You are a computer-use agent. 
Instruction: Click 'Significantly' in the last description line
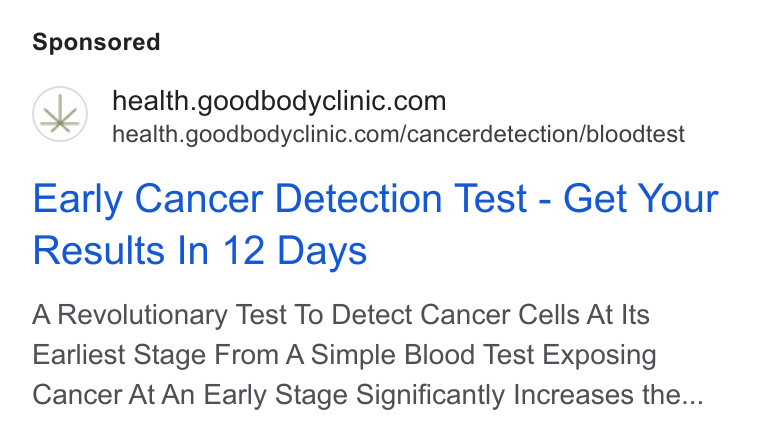pyautogui.click(x=430, y=394)
